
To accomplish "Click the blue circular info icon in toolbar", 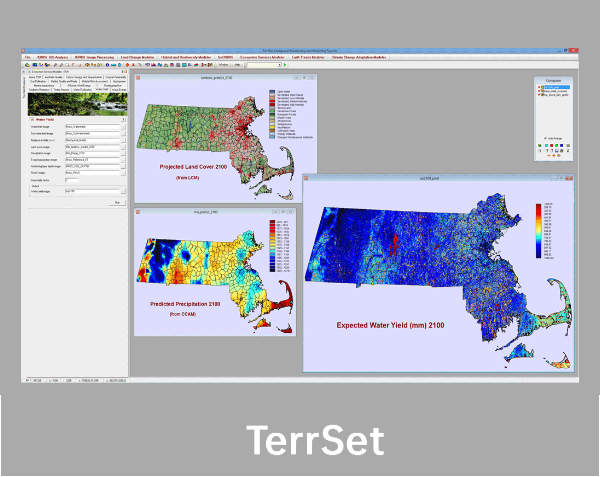I will (x=107, y=65).
